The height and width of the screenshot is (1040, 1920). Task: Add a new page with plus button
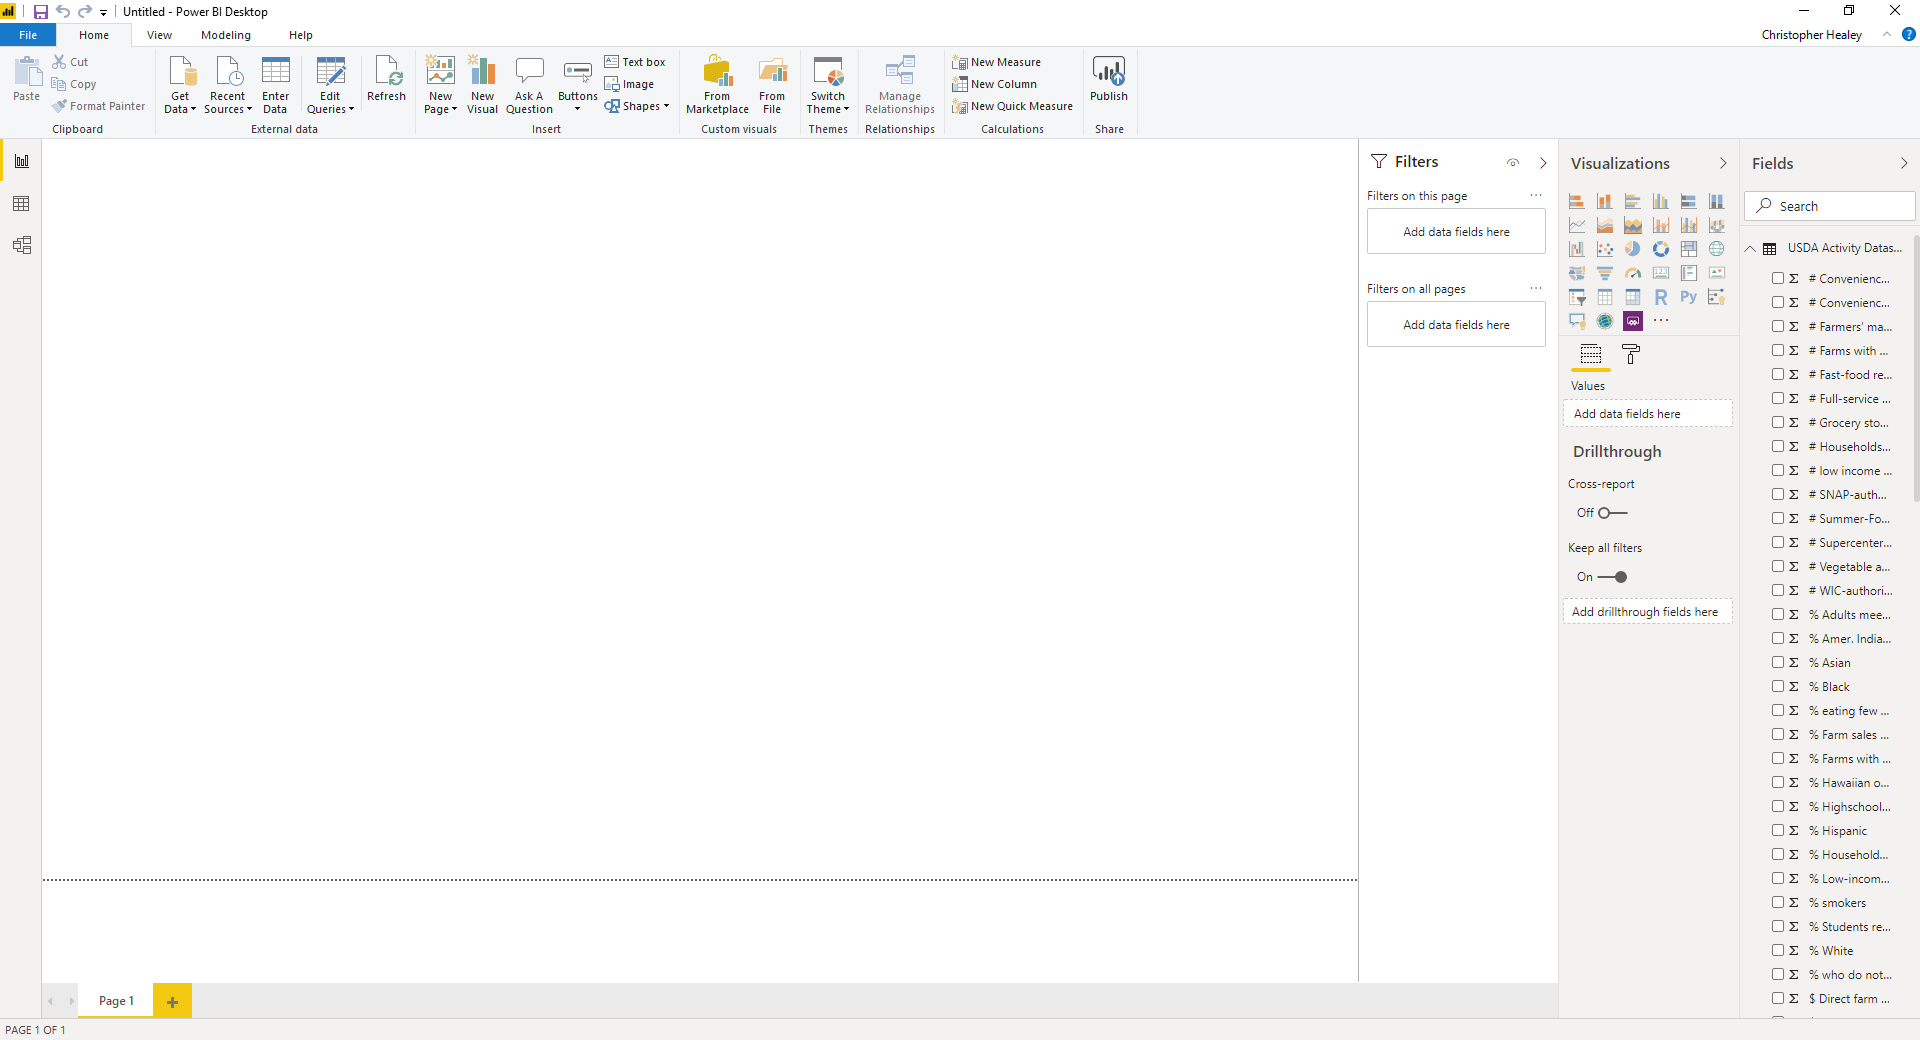click(172, 1001)
